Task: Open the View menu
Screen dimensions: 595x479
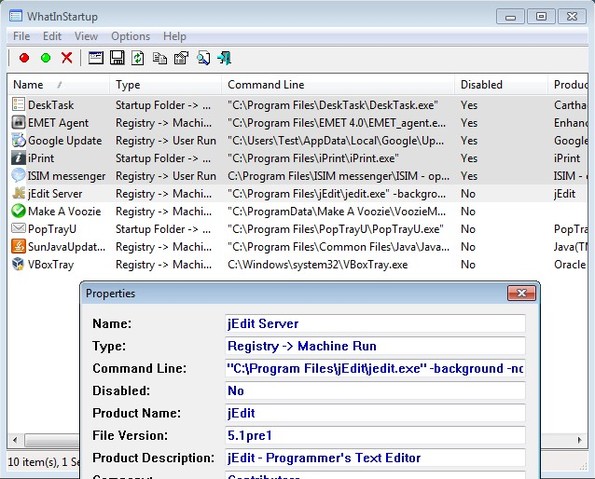Action: (x=86, y=36)
